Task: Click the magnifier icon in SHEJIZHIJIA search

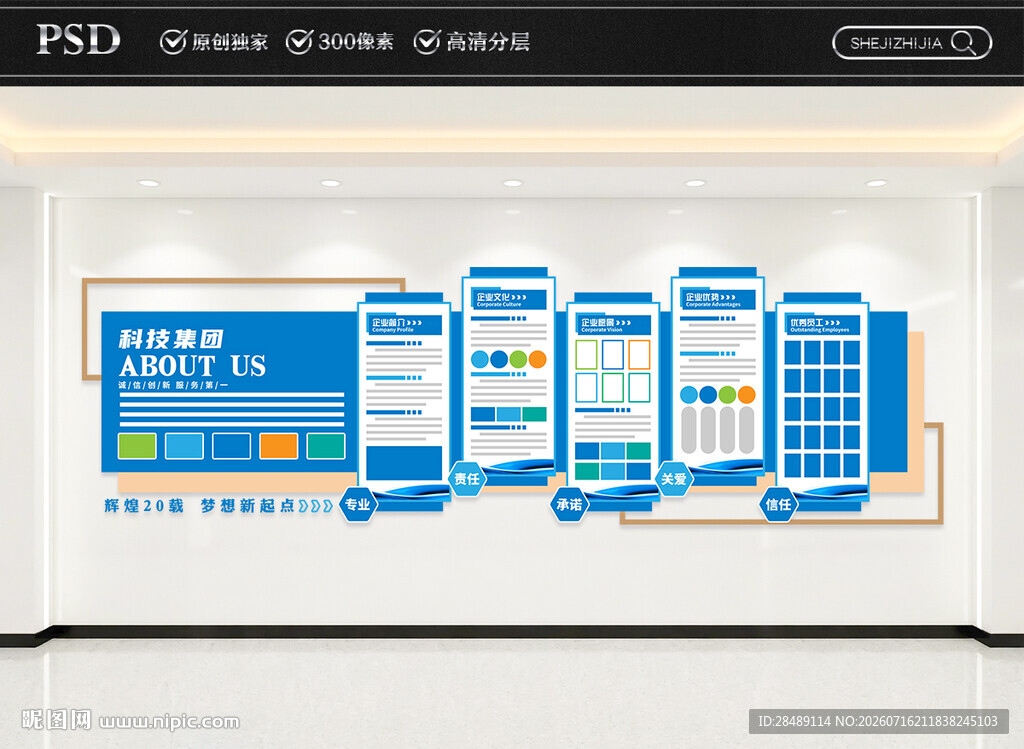Action: point(963,43)
